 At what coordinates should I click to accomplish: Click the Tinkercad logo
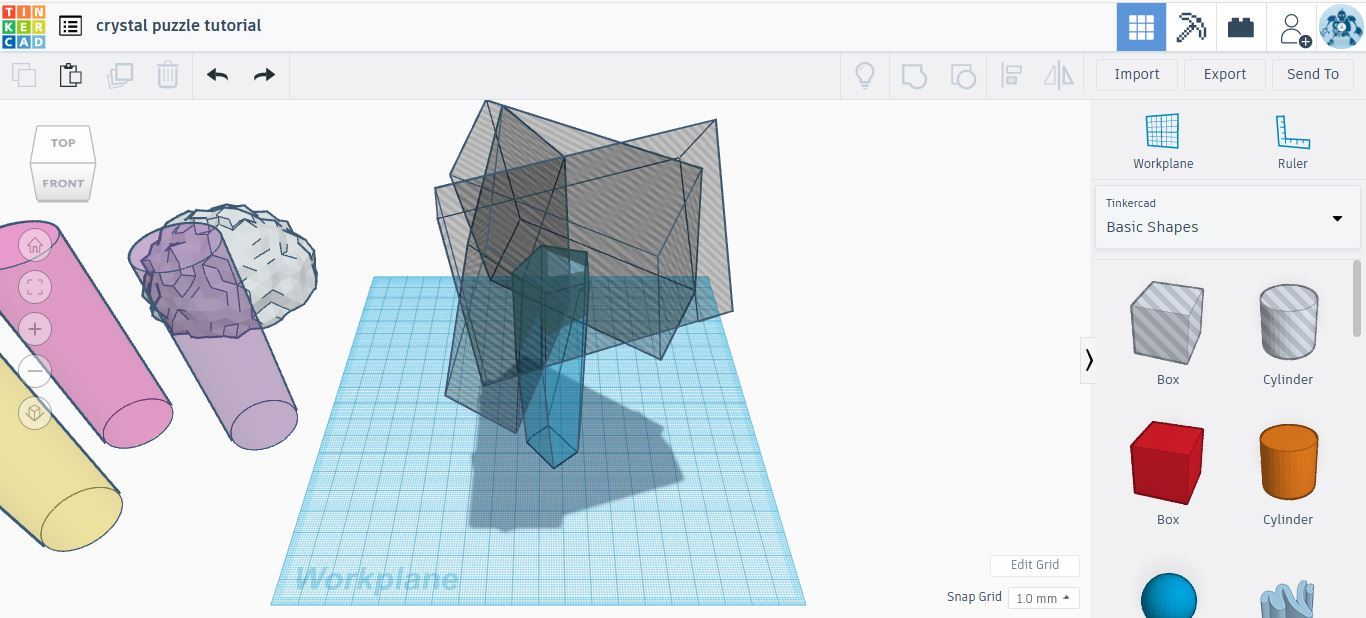pos(24,26)
